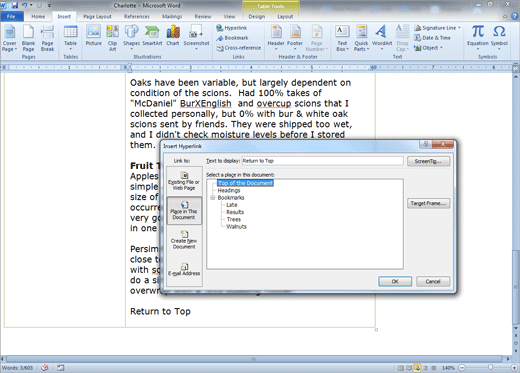Confirm hyperlink with OK button
Screen dimensions: 520x373
coord(395,282)
